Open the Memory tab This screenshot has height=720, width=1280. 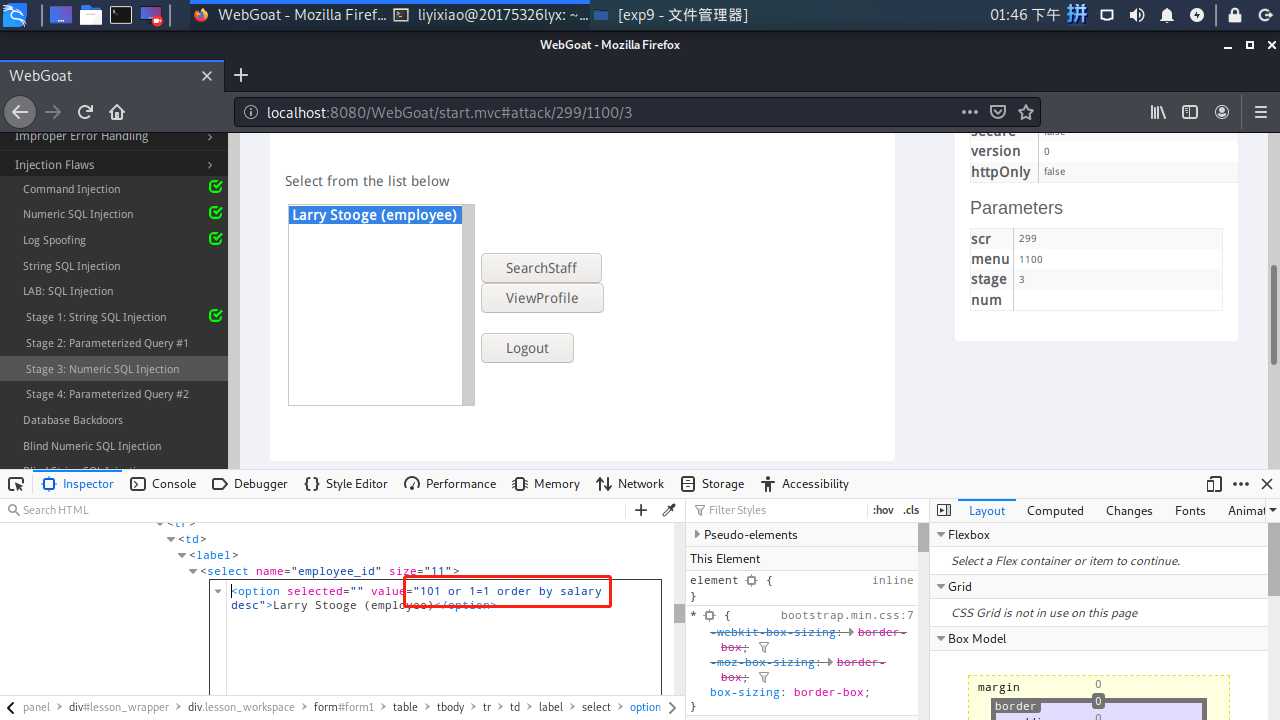coord(546,484)
